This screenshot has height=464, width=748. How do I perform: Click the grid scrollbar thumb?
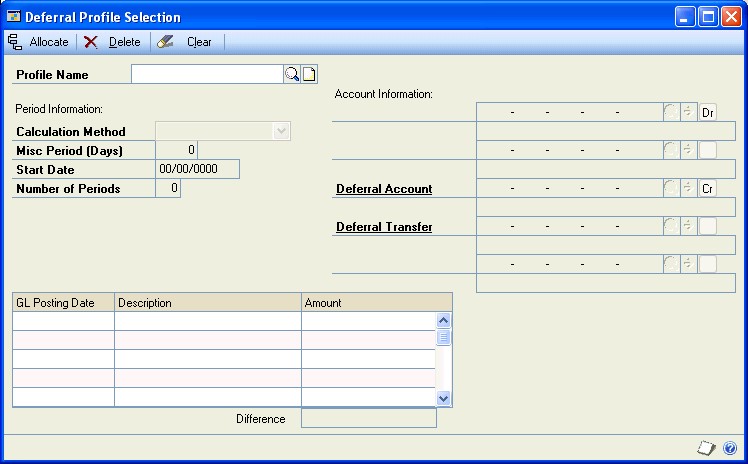pyautogui.click(x=444, y=338)
